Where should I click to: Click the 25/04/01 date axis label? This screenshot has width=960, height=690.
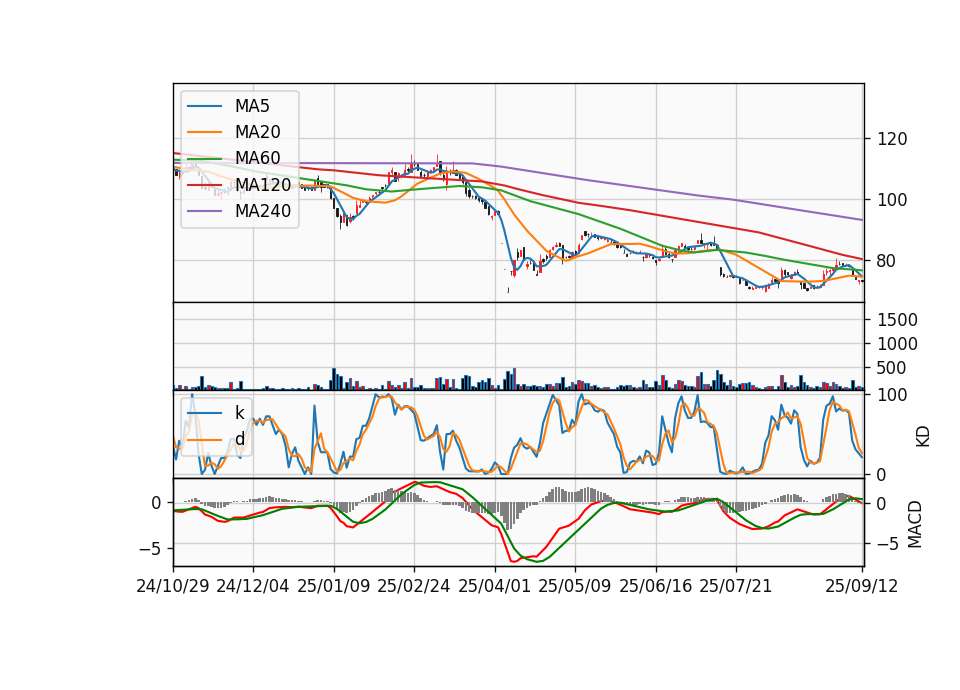[495, 586]
